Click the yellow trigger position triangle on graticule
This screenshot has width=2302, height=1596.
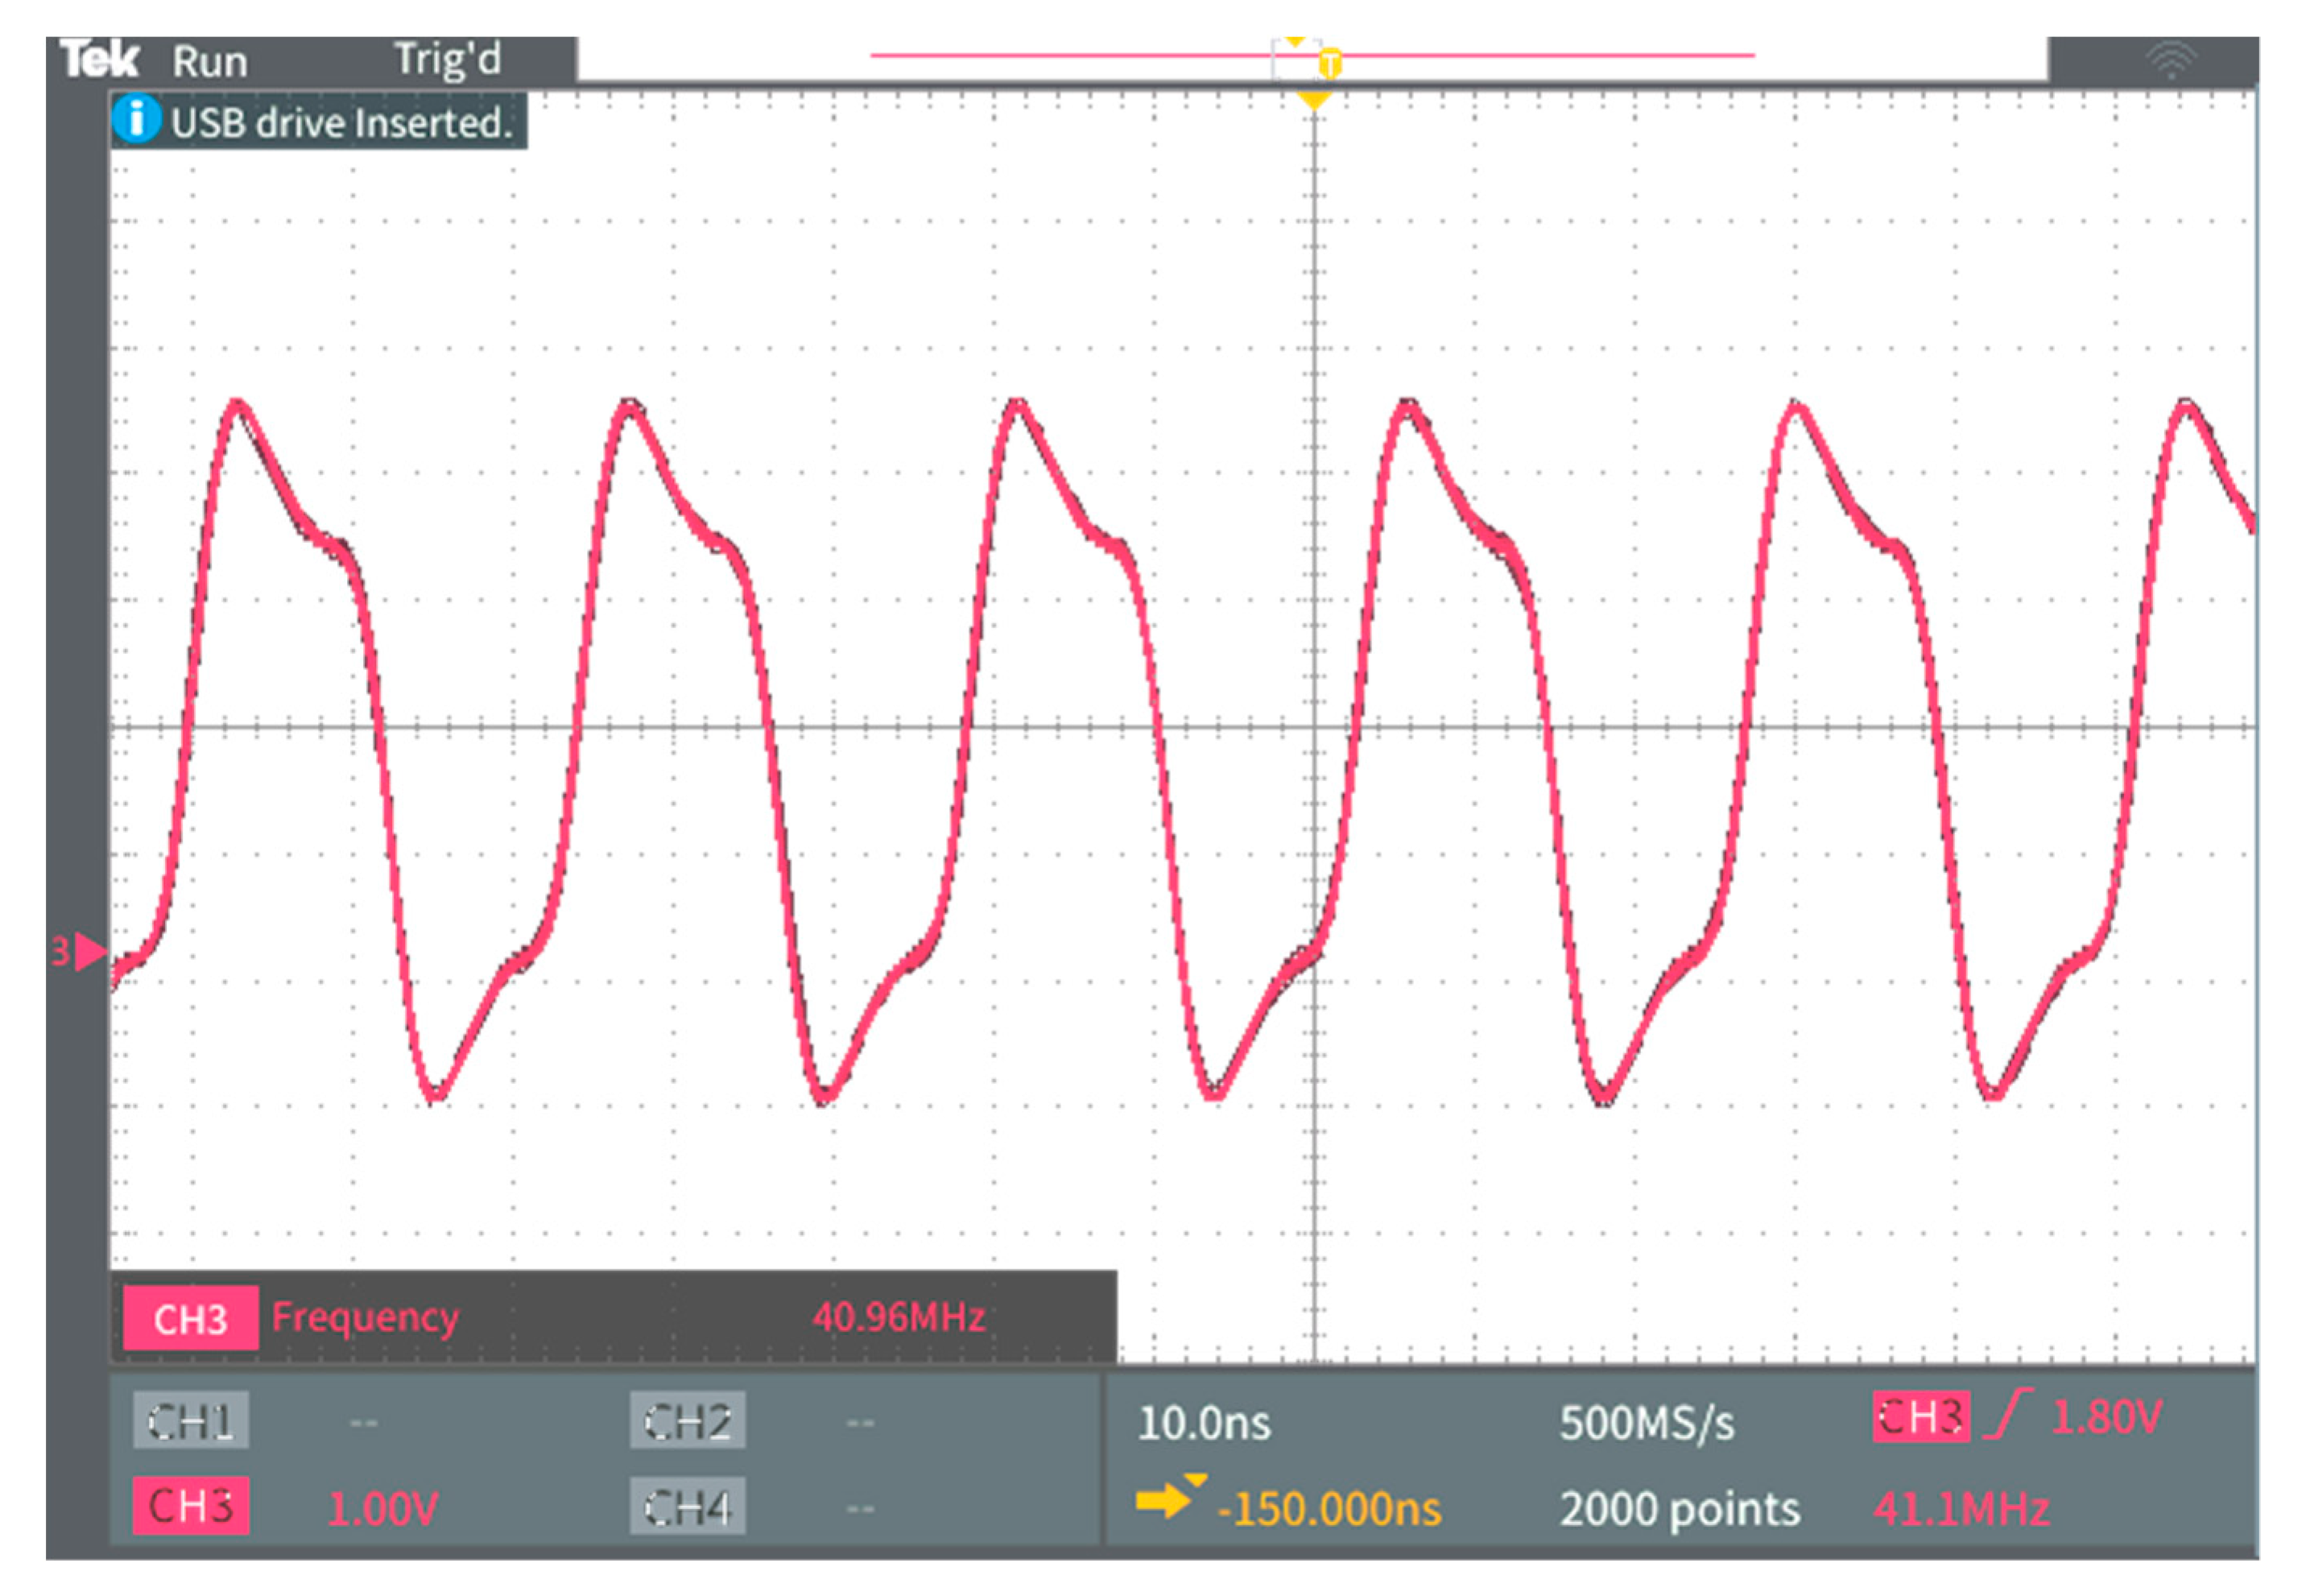click(x=1313, y=100)
